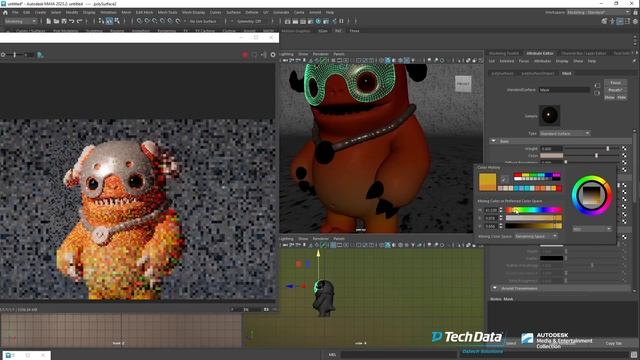
Task: Open Hypershade with the teal sphere icon
Action: (x=318, y=21)
